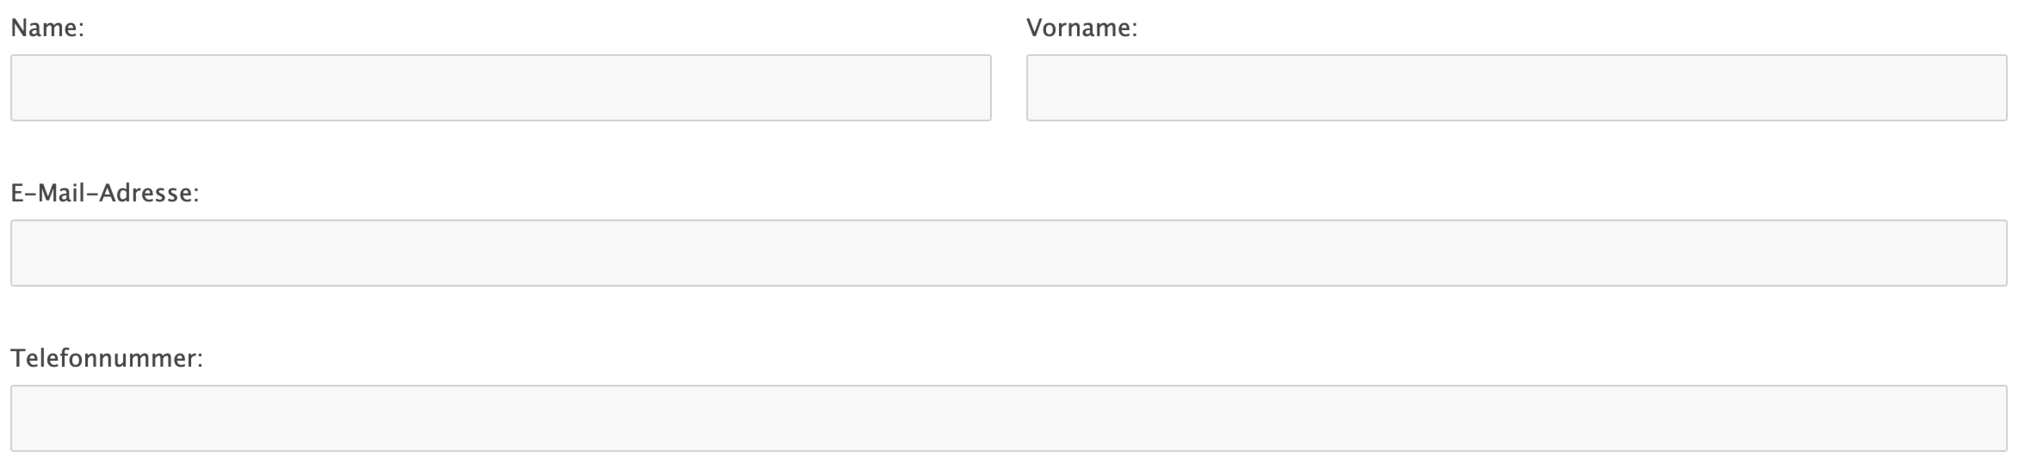Select the text box under "Name:"
The width and height of the screenshot is (2024, 470).
500,88
